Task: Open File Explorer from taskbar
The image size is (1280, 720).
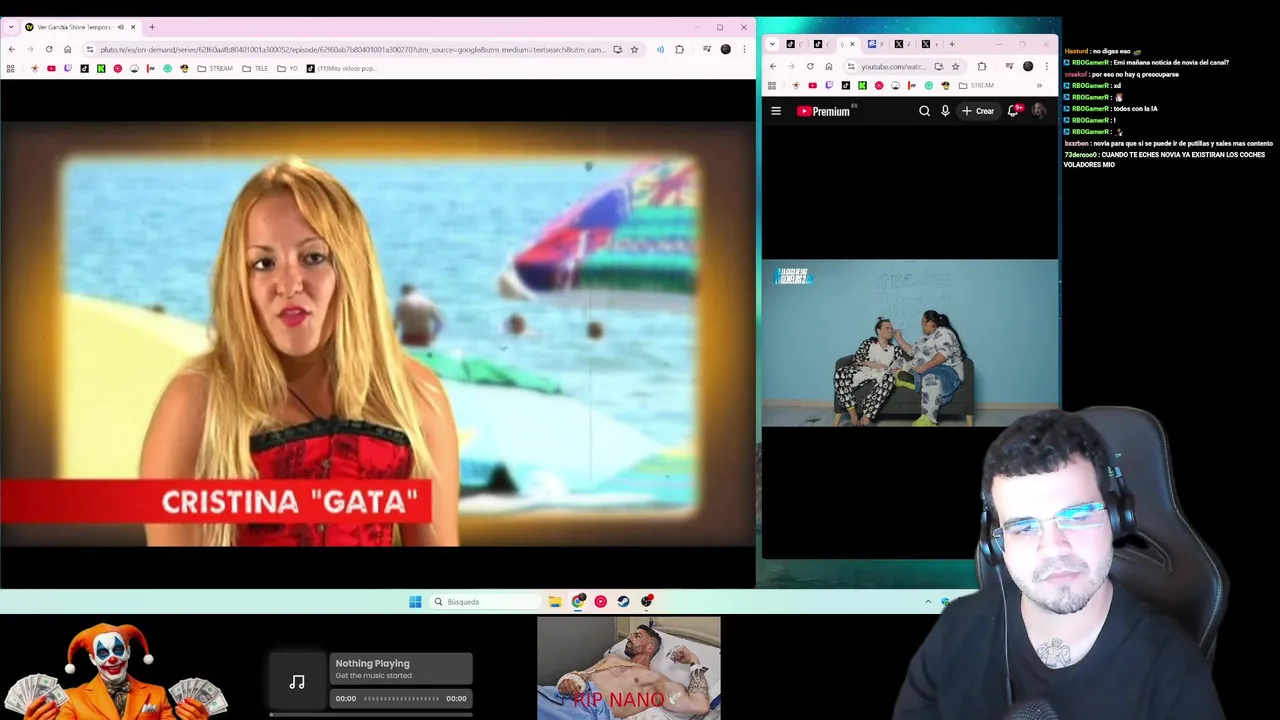Action: (x=555, y=601)
